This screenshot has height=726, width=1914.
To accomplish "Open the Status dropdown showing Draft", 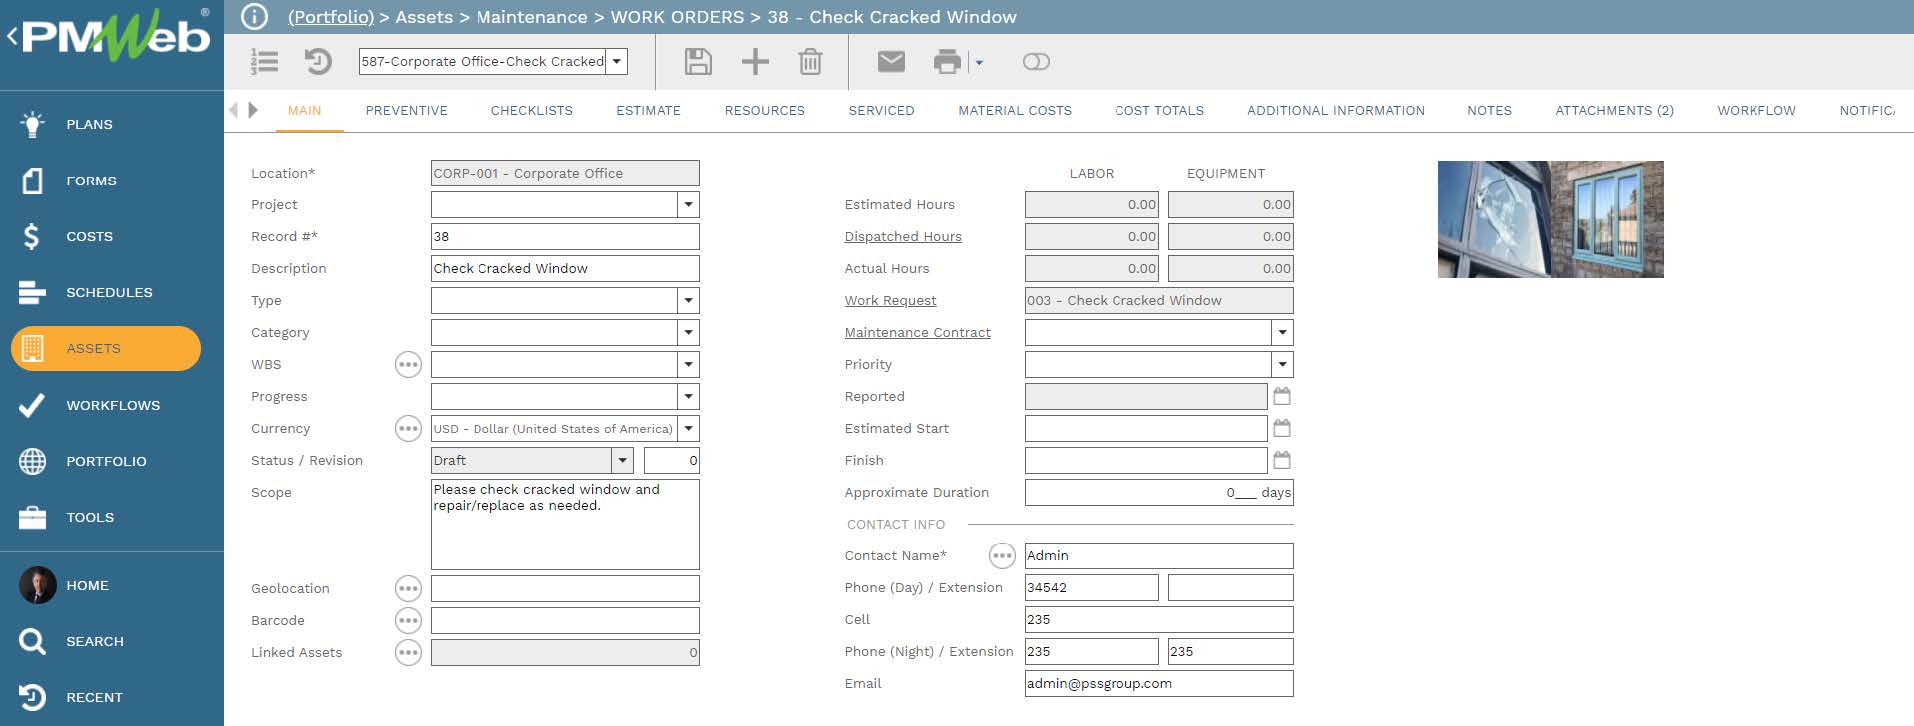I will pos(623,461).
